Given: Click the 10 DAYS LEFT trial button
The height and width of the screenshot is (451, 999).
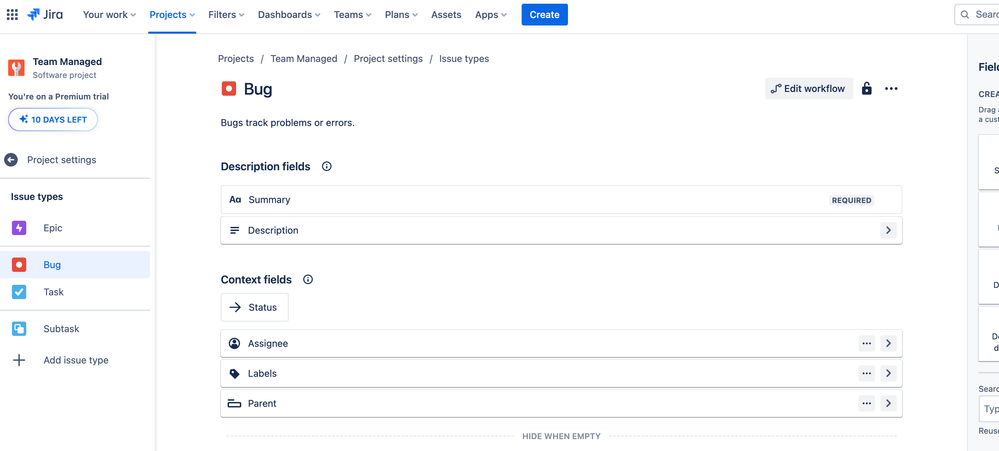Looking at the screenshot, I should (x=53, y=119).
